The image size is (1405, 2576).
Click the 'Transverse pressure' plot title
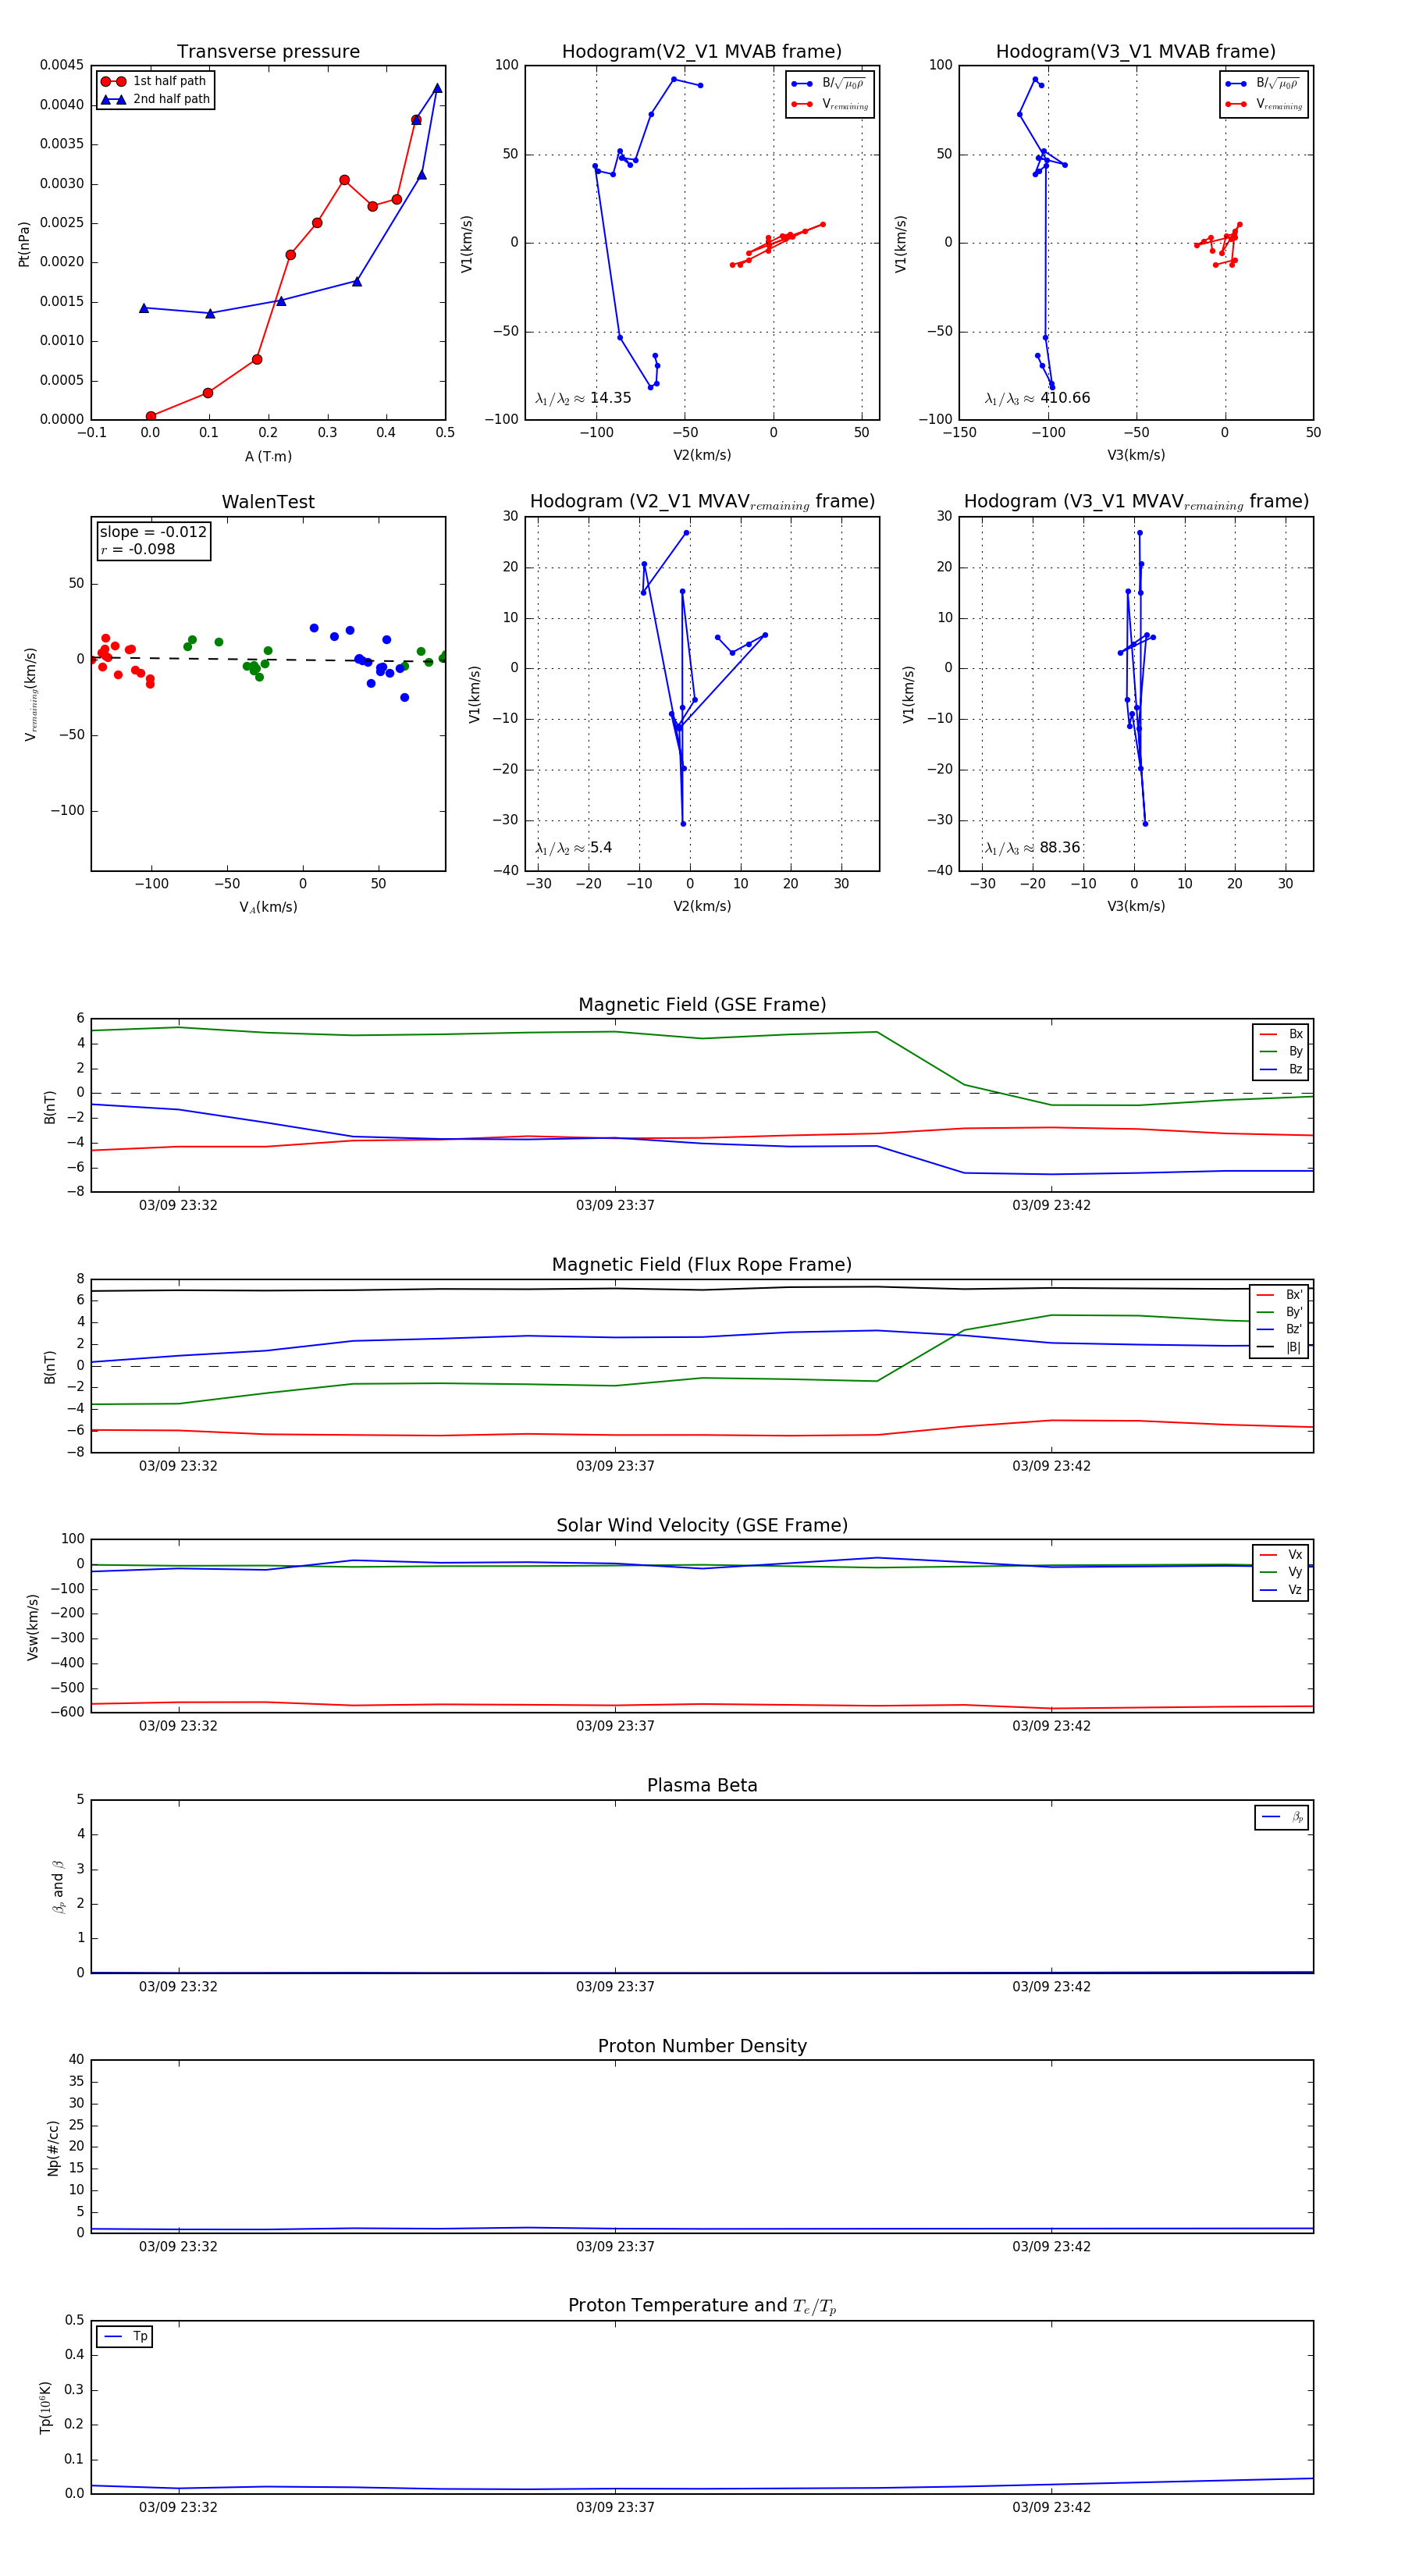[268, 52]
